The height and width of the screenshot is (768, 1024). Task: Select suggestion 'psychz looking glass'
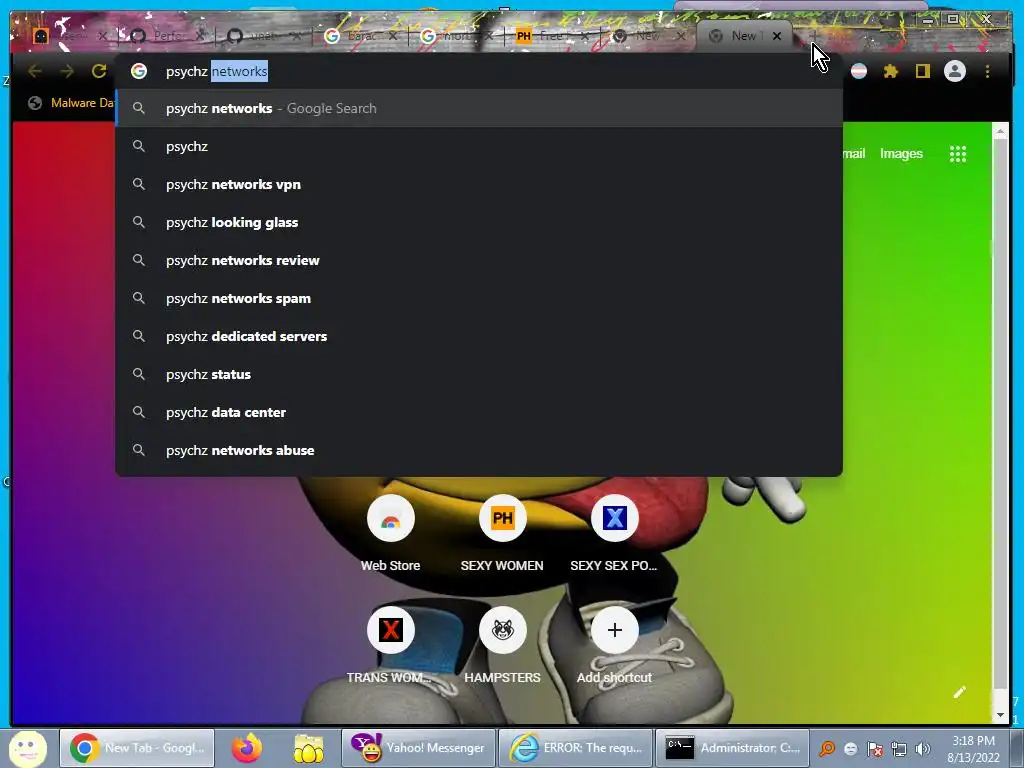coord(479,222)
